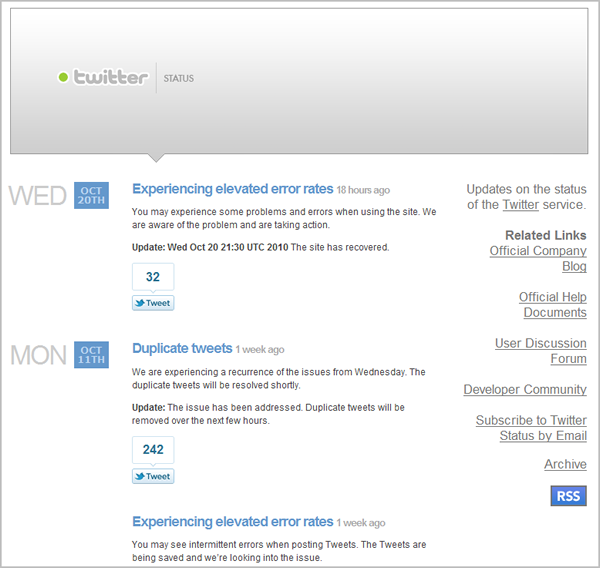Click the 'Related Links' heading
This screenshot has height=568, width=600.
[x=546, y=235]
